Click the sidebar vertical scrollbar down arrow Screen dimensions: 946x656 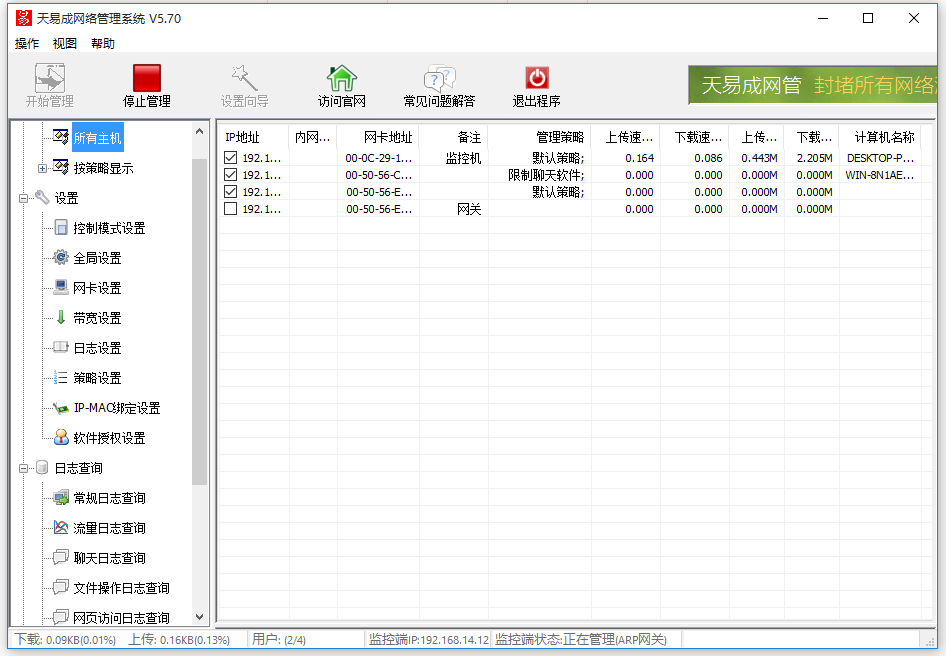coord(199,617)
